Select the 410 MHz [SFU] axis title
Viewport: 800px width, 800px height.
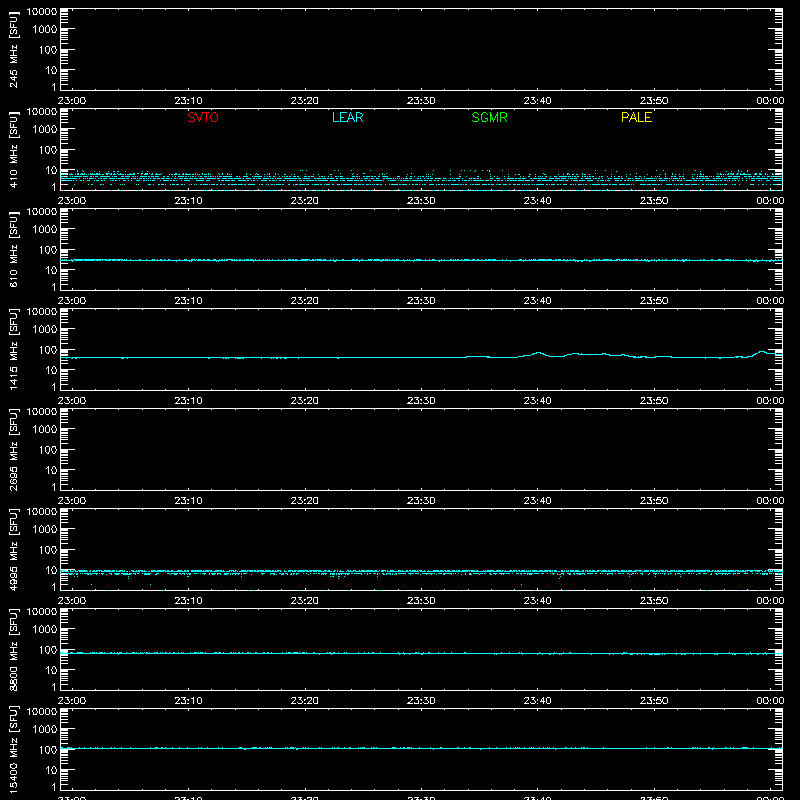13,149
